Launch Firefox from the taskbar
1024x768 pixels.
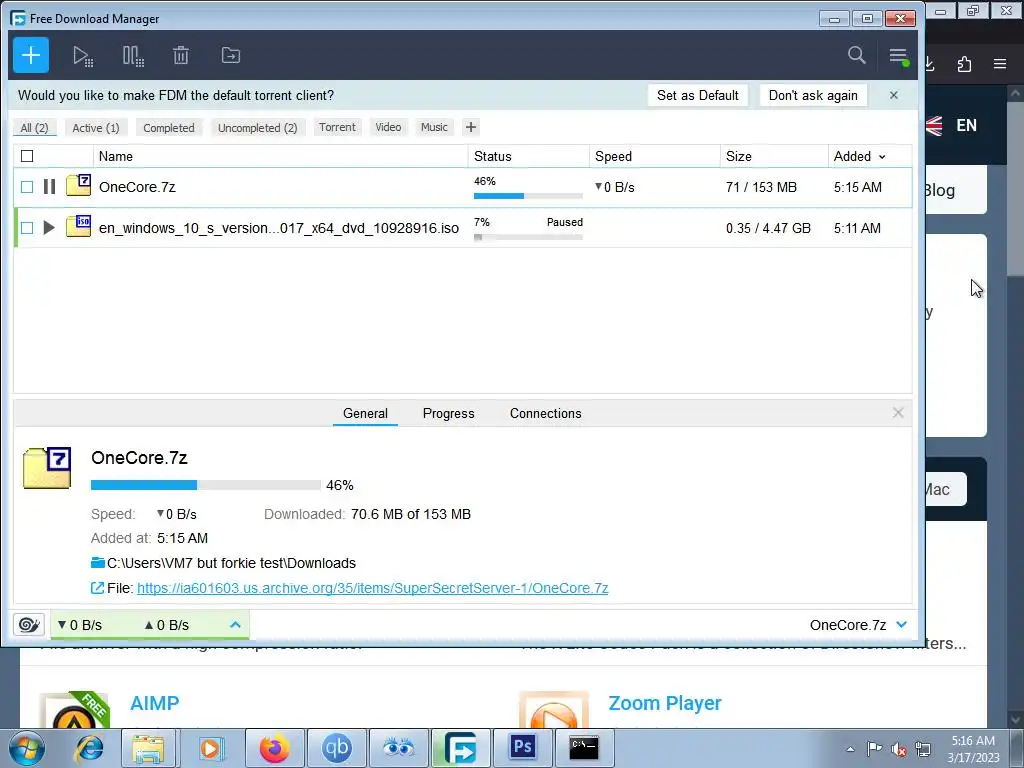274,748
